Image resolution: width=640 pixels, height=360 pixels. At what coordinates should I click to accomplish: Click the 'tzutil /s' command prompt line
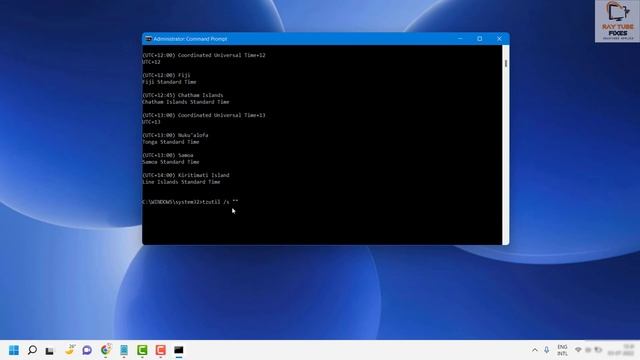point(190,202)
